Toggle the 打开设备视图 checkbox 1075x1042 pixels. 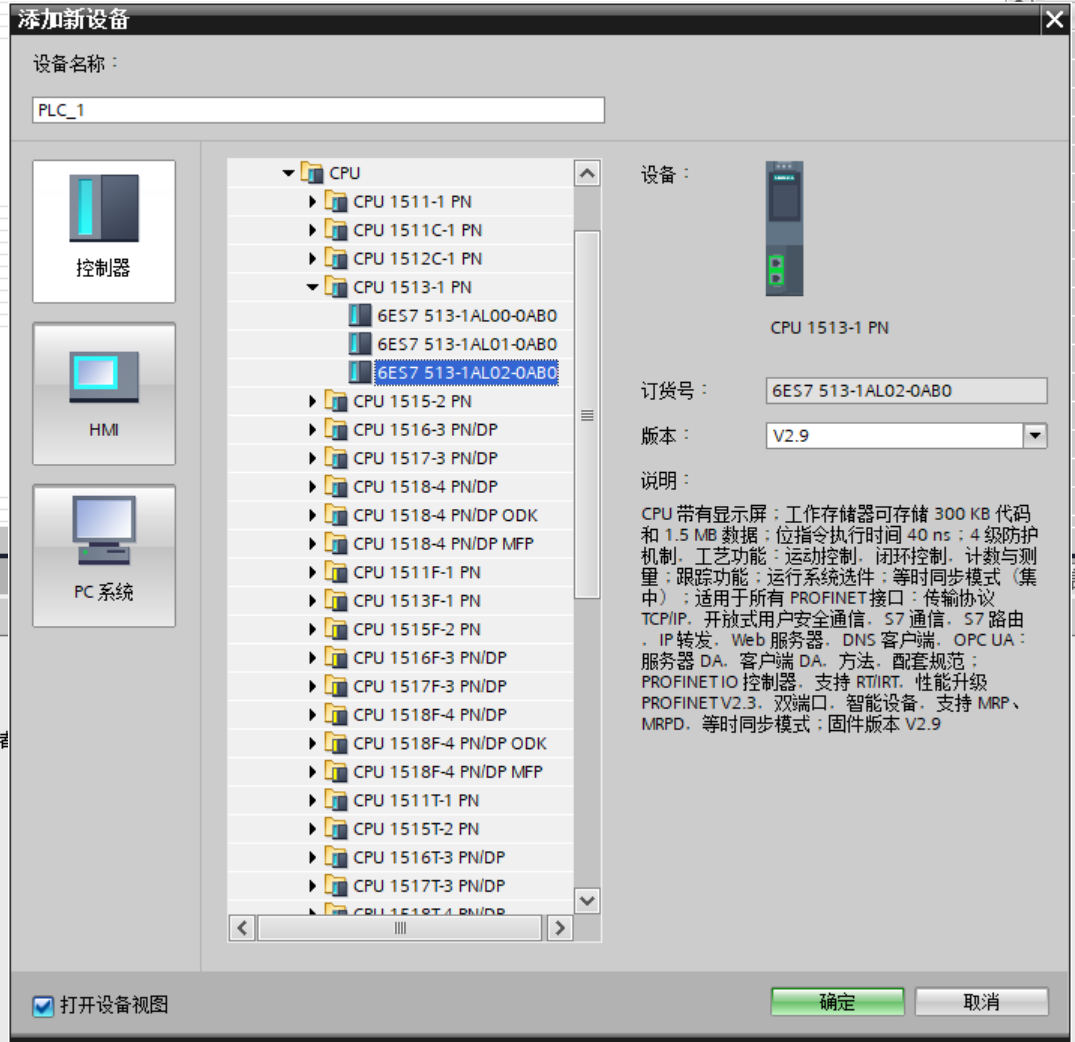(43, 1006)
